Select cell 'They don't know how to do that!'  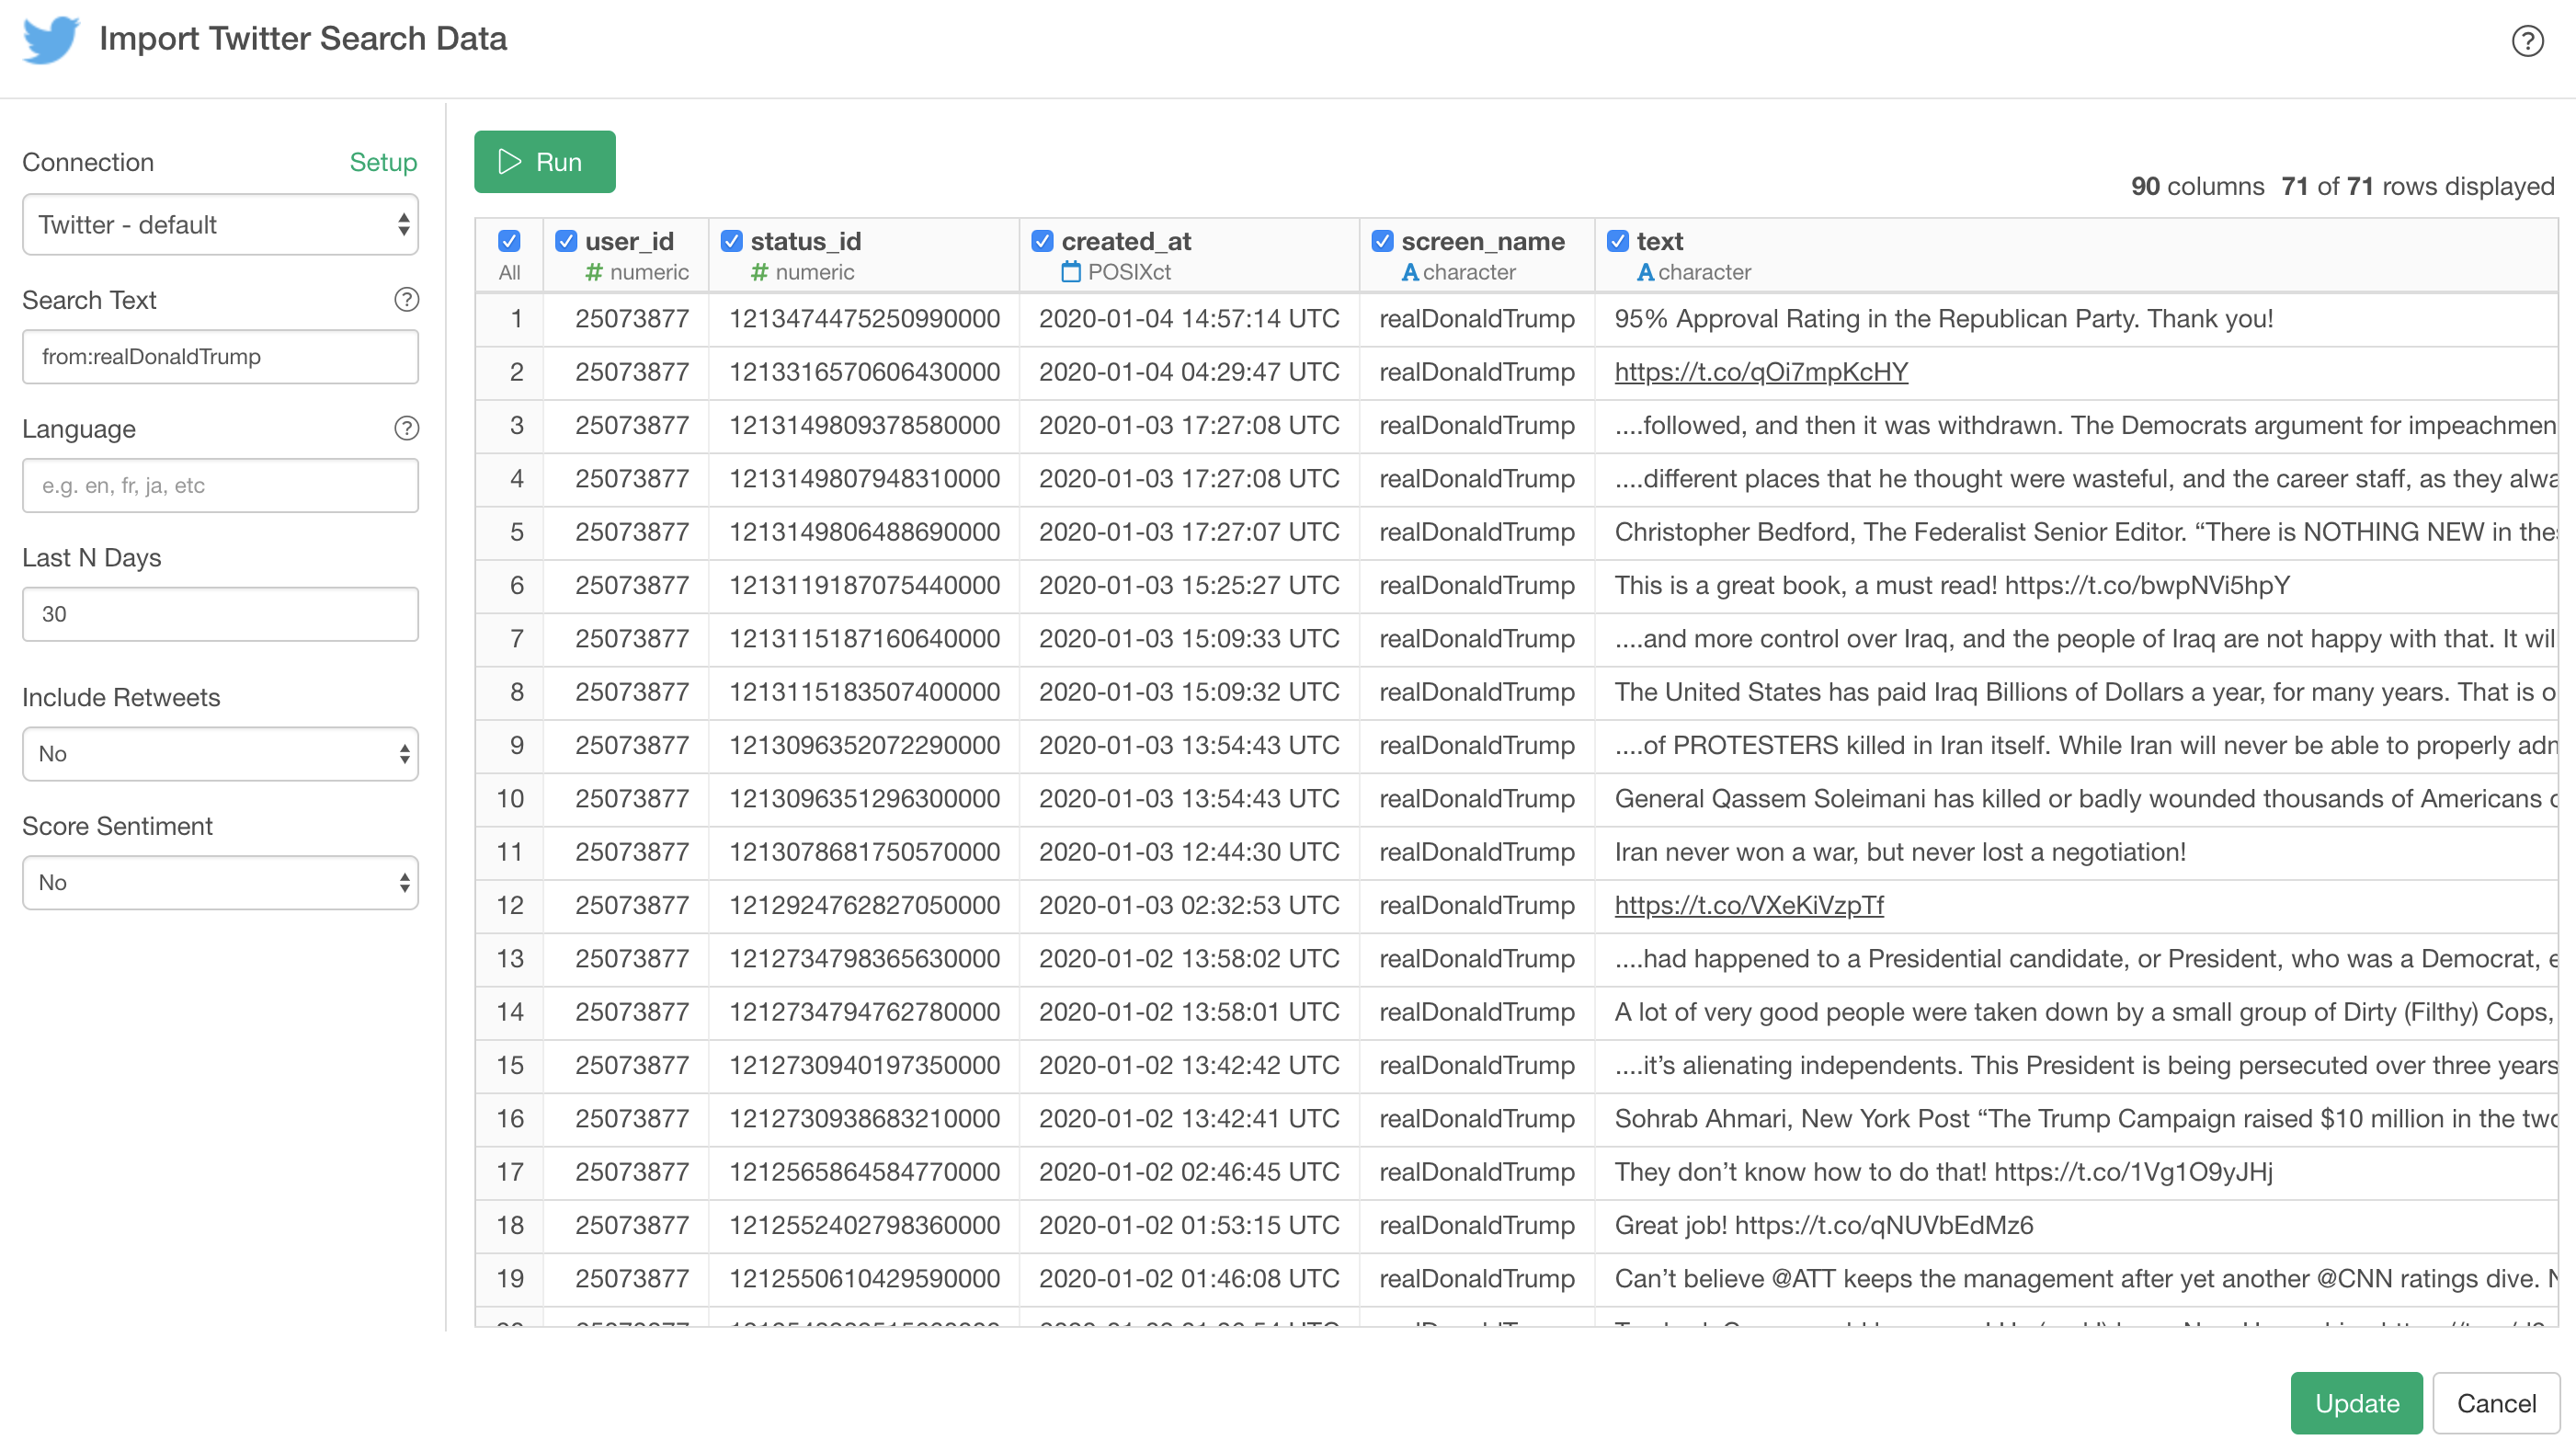click(2076, 1172)
